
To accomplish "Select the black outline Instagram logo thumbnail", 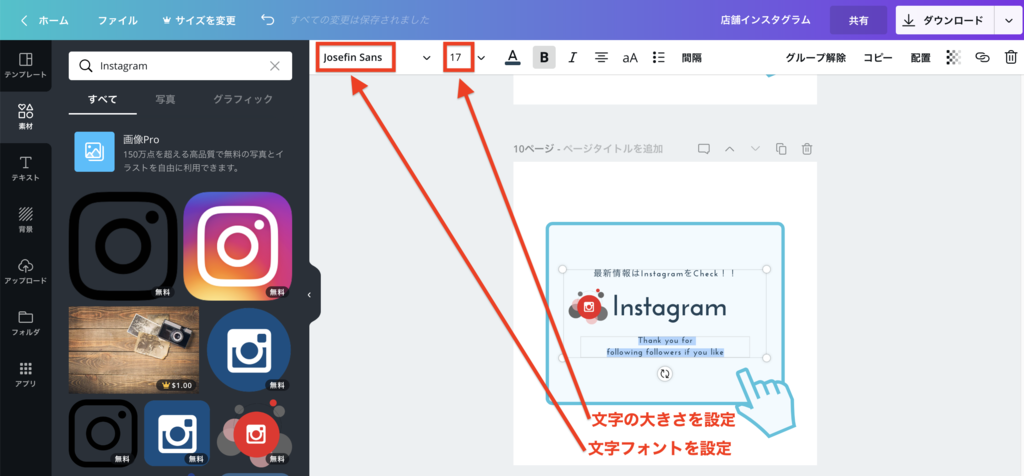I will 123,246.
